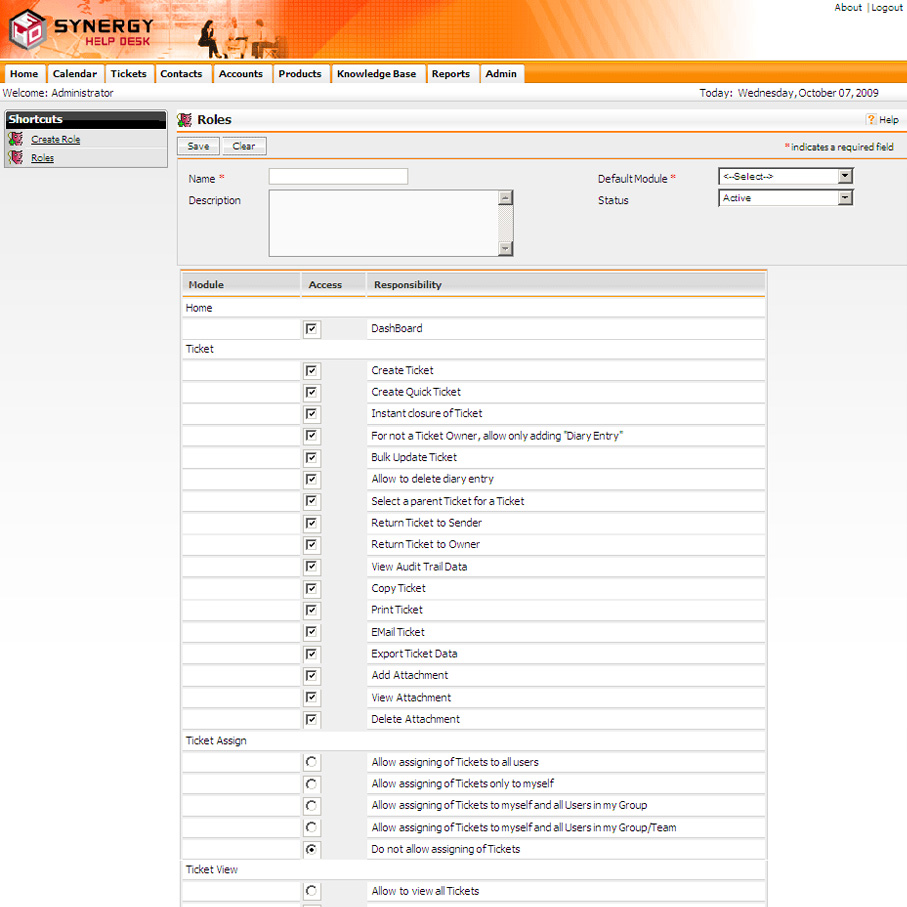Image resolution: width=907 pixels, height=907 pixels.
Task: Toggle the Create Quick Ticket checkbox
Action: [312, 393]
